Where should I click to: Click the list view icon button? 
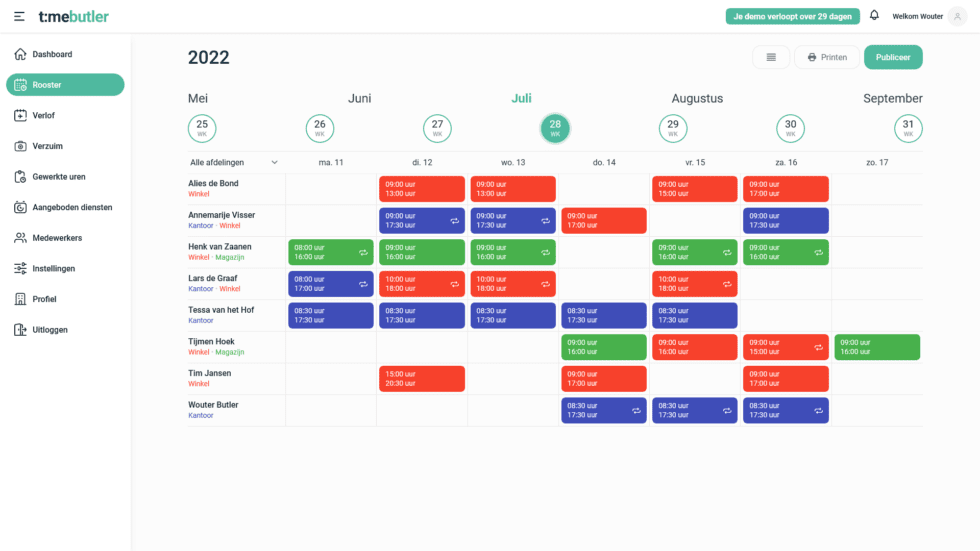[x=770, y=57]
